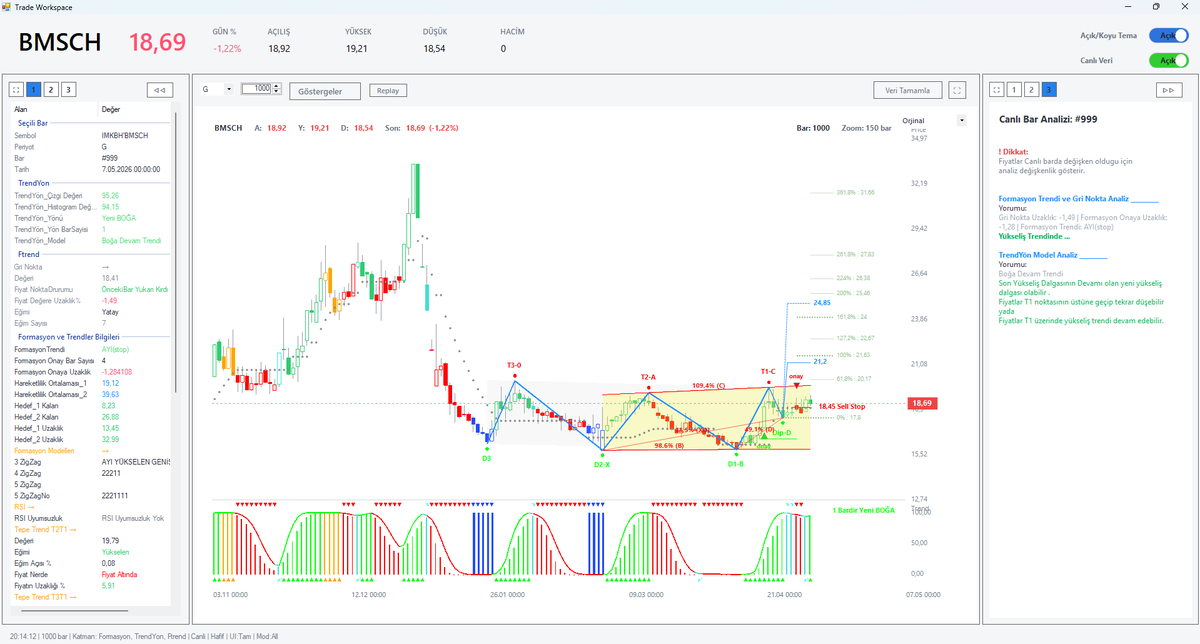This screenshot has width=1200, height=644.
Task: Click the T3-0 marker on chart
Action: pos(514,365)
